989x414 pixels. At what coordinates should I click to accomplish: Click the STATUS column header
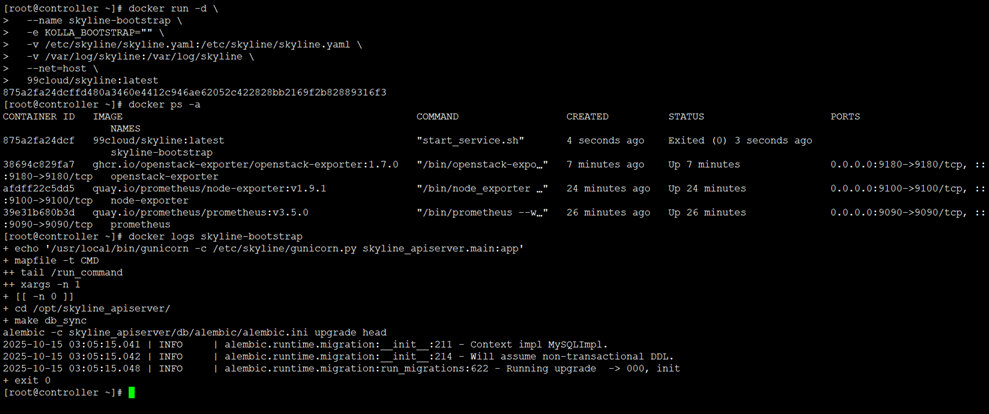click(x=687, y=117)
